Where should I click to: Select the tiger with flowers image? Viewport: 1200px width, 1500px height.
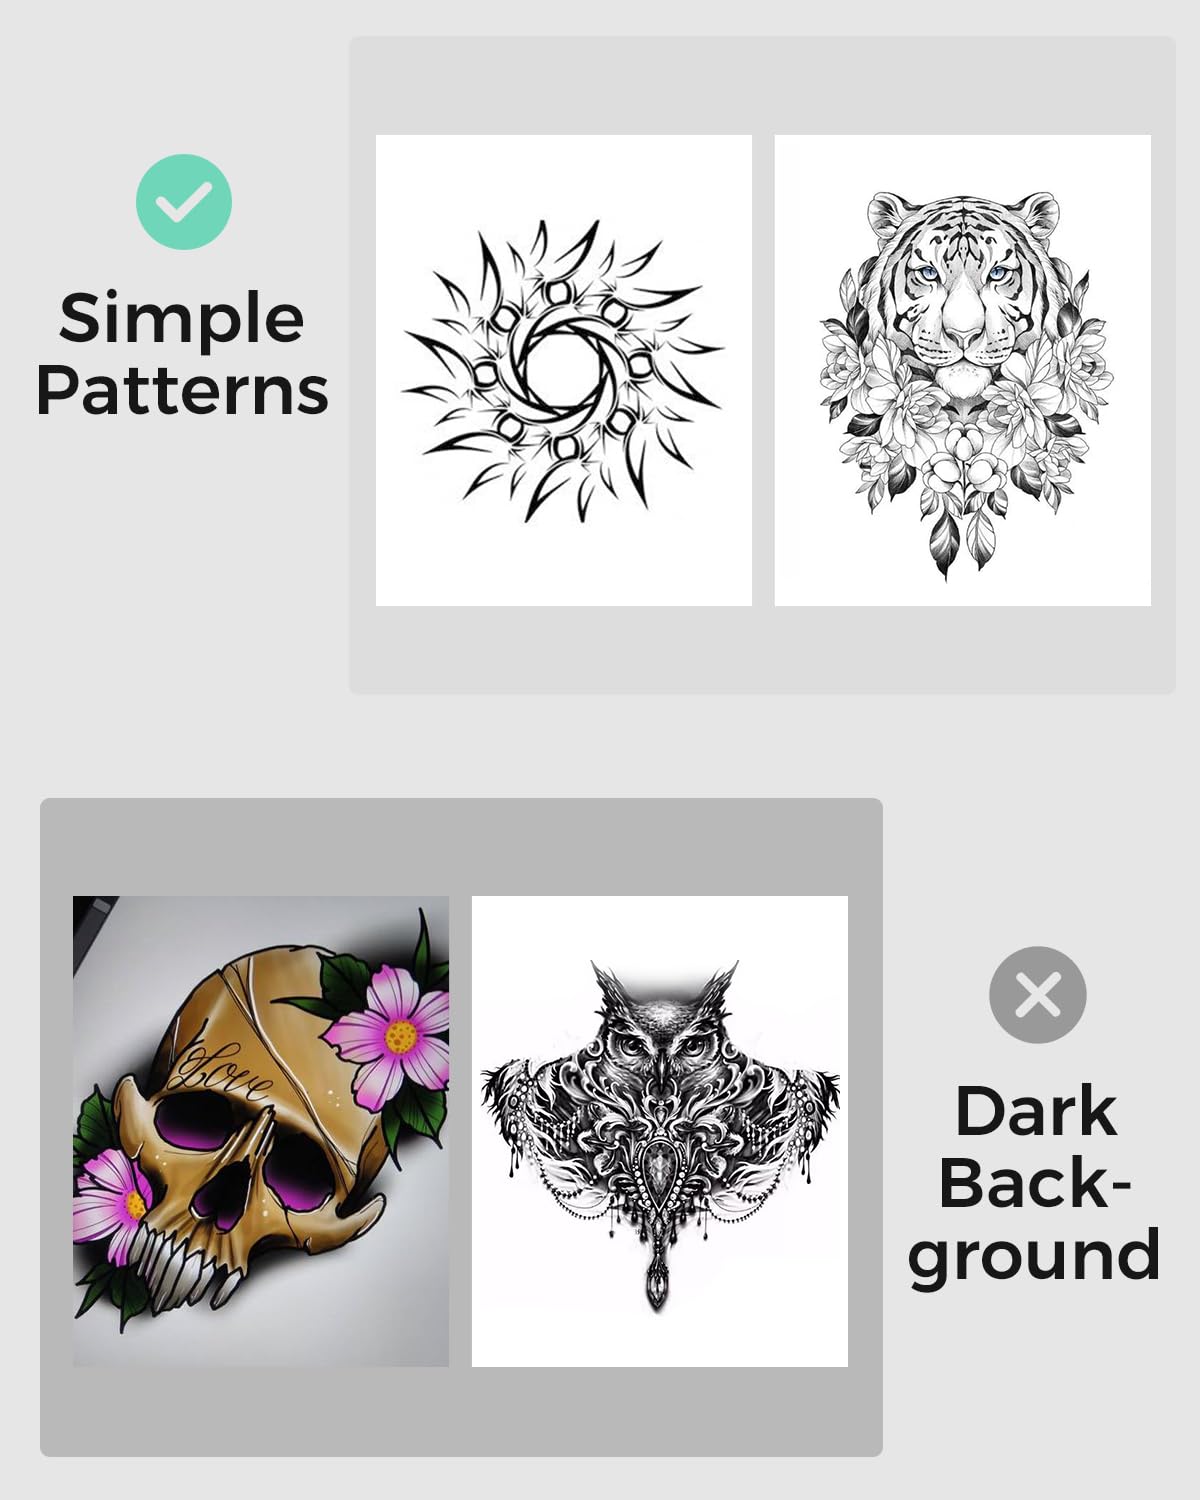[x=962, y=370]
